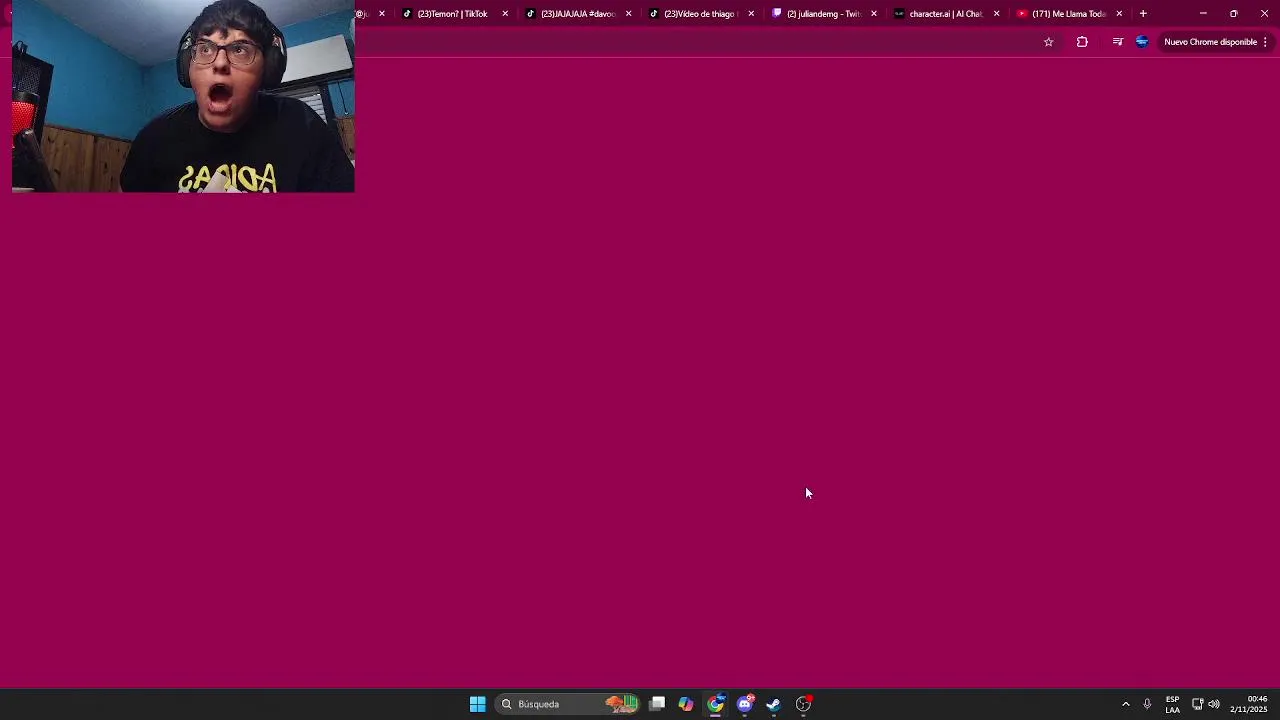Screen dimensions: 1280x720
Task: Close the juliandemg Twitch tab
Action: [874, 14]
